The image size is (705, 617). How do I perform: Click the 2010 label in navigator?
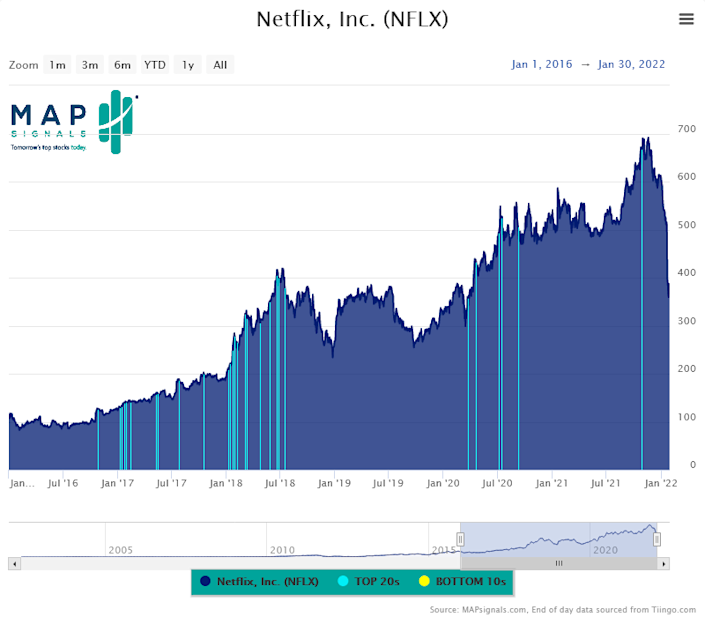click(x=282, y=550)
